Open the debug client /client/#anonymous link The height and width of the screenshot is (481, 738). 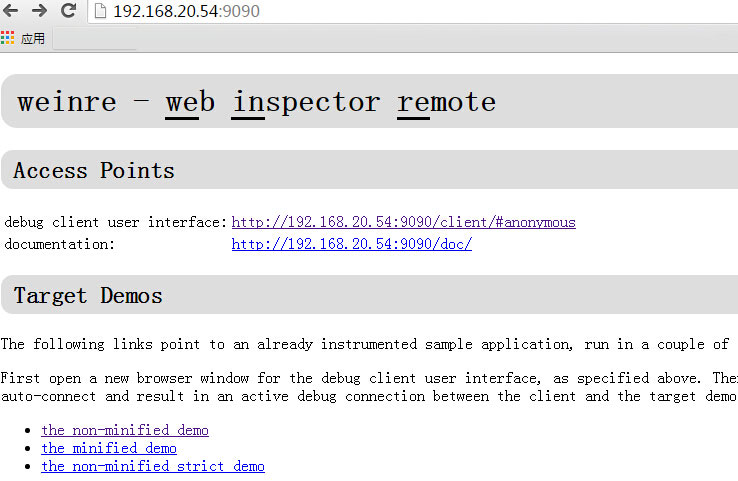click(403, 222)
